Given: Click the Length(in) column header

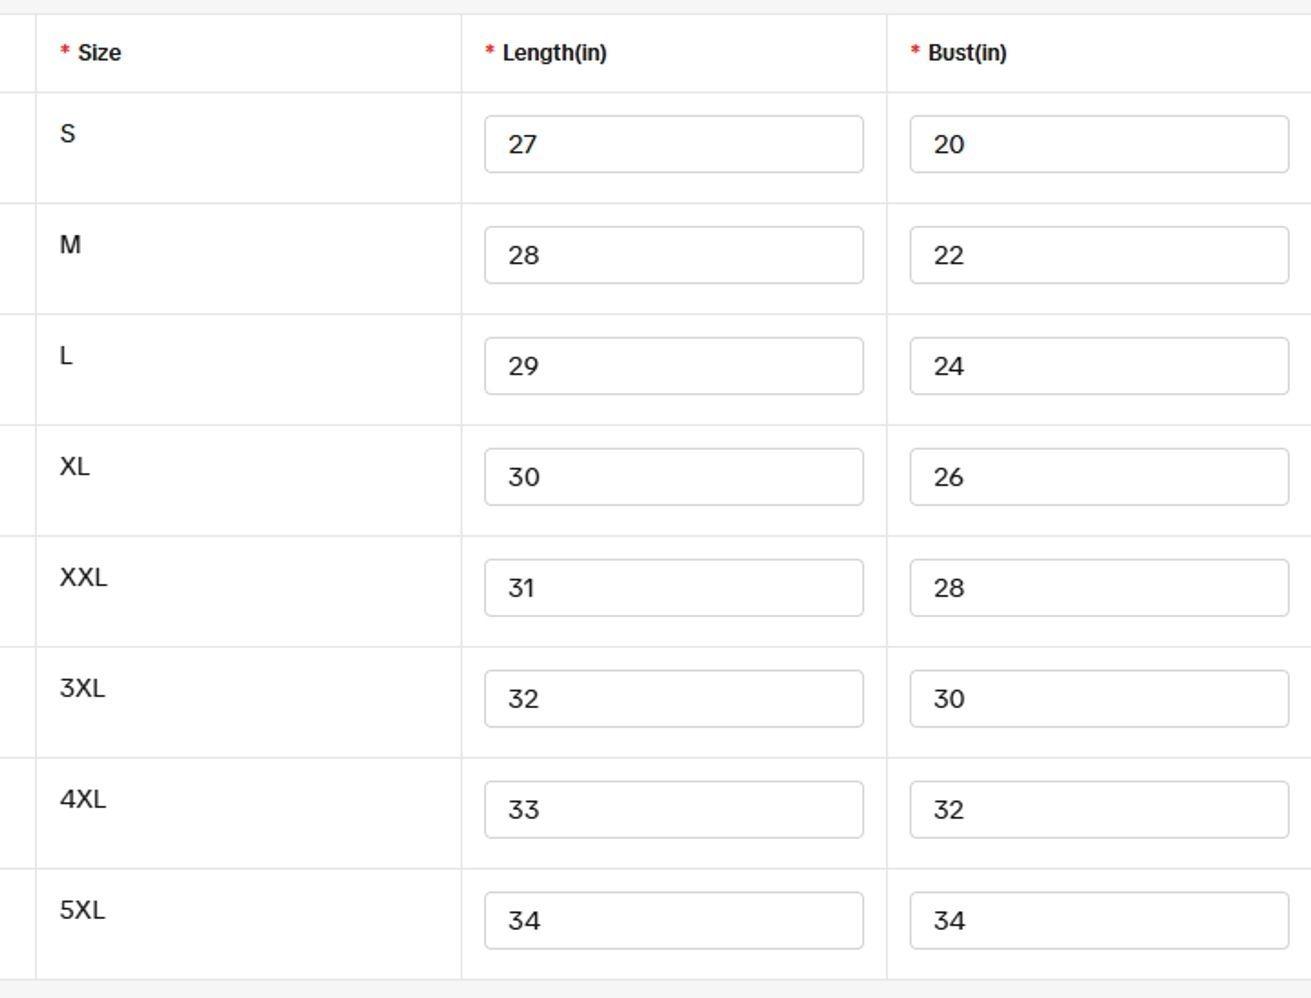Looking at the screenshot, I should click(x=554, y=53).
